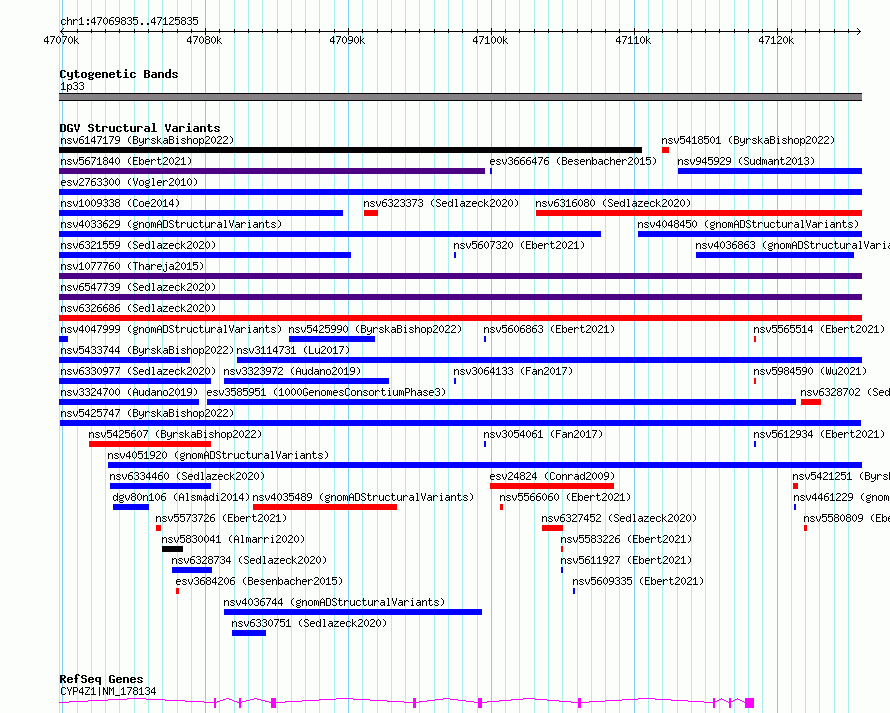Click dgv80n106 (Alsmadi2014) label

181,497
